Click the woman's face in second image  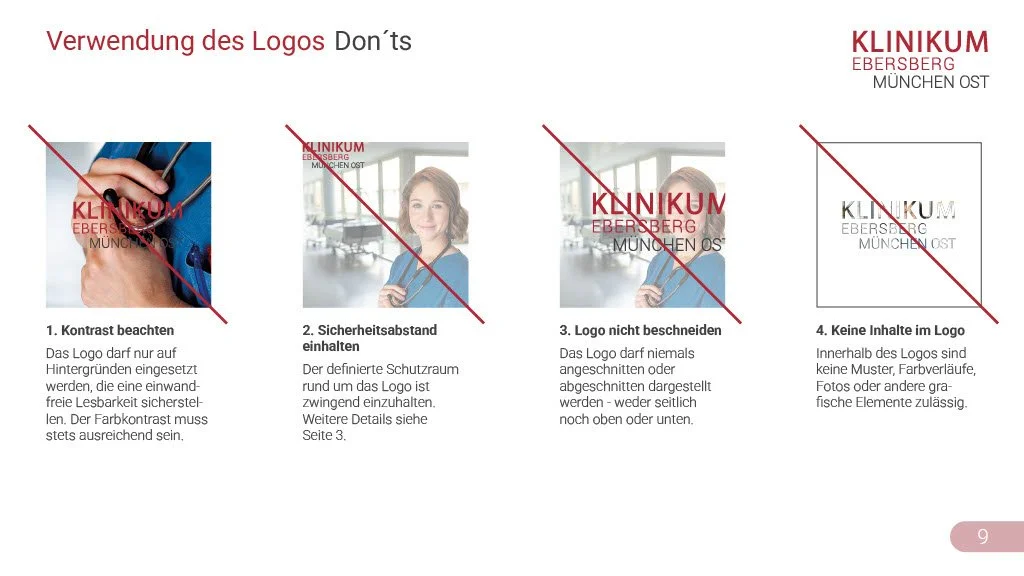[432, 209]
